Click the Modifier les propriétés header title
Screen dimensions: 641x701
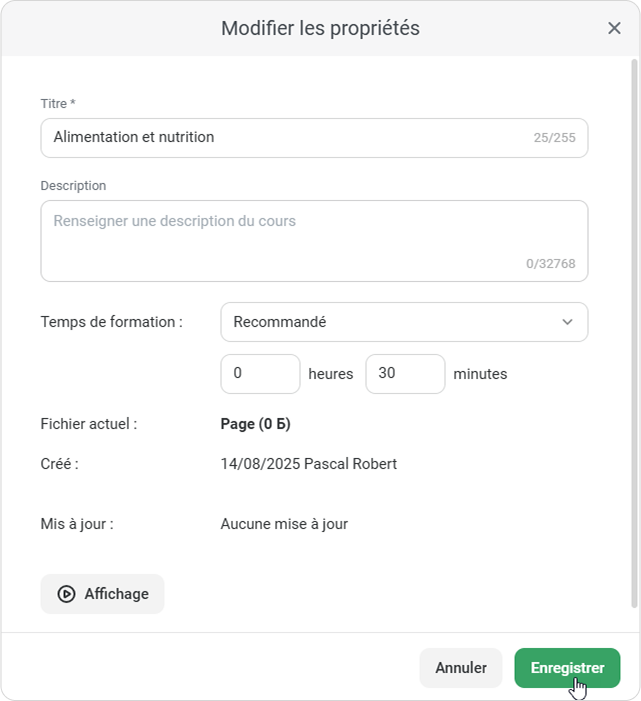click(320, 28)
